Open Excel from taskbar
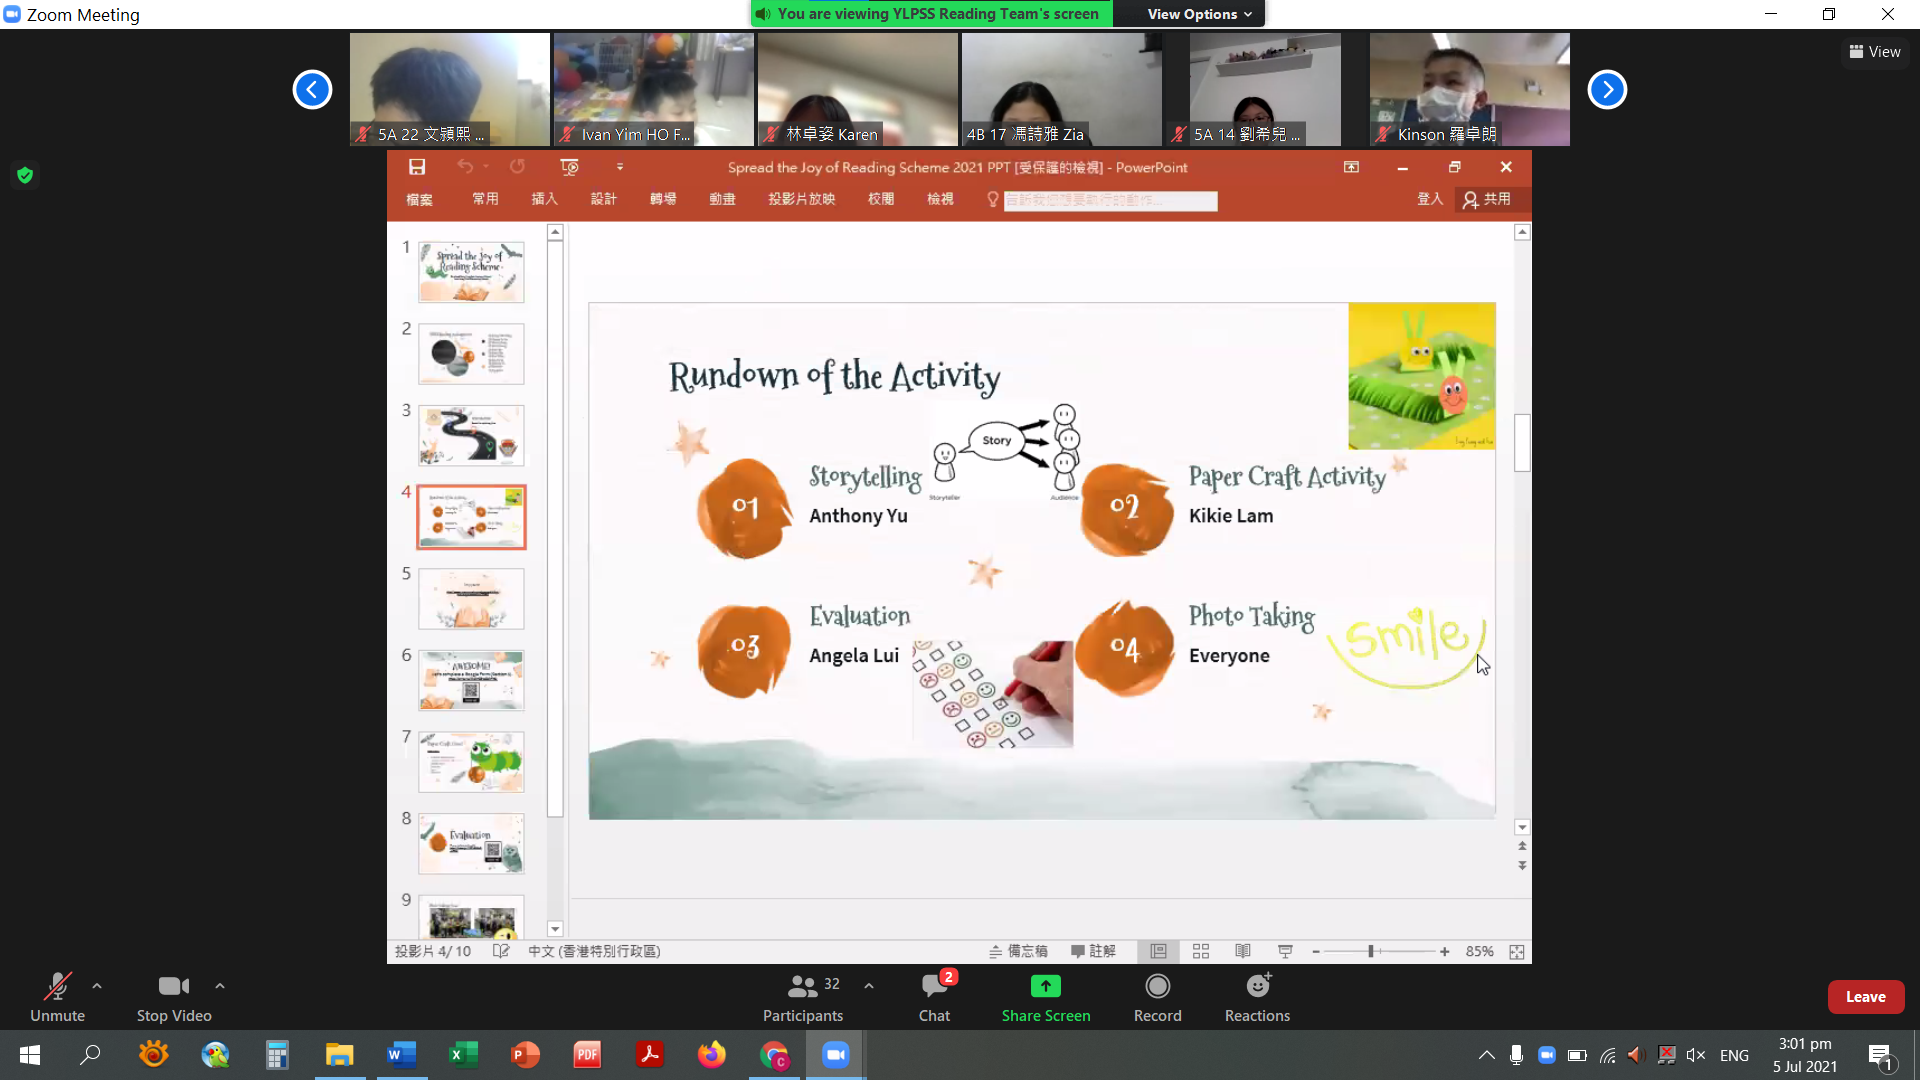This screenshot has height=1080, width=1920. [463, 1055]
